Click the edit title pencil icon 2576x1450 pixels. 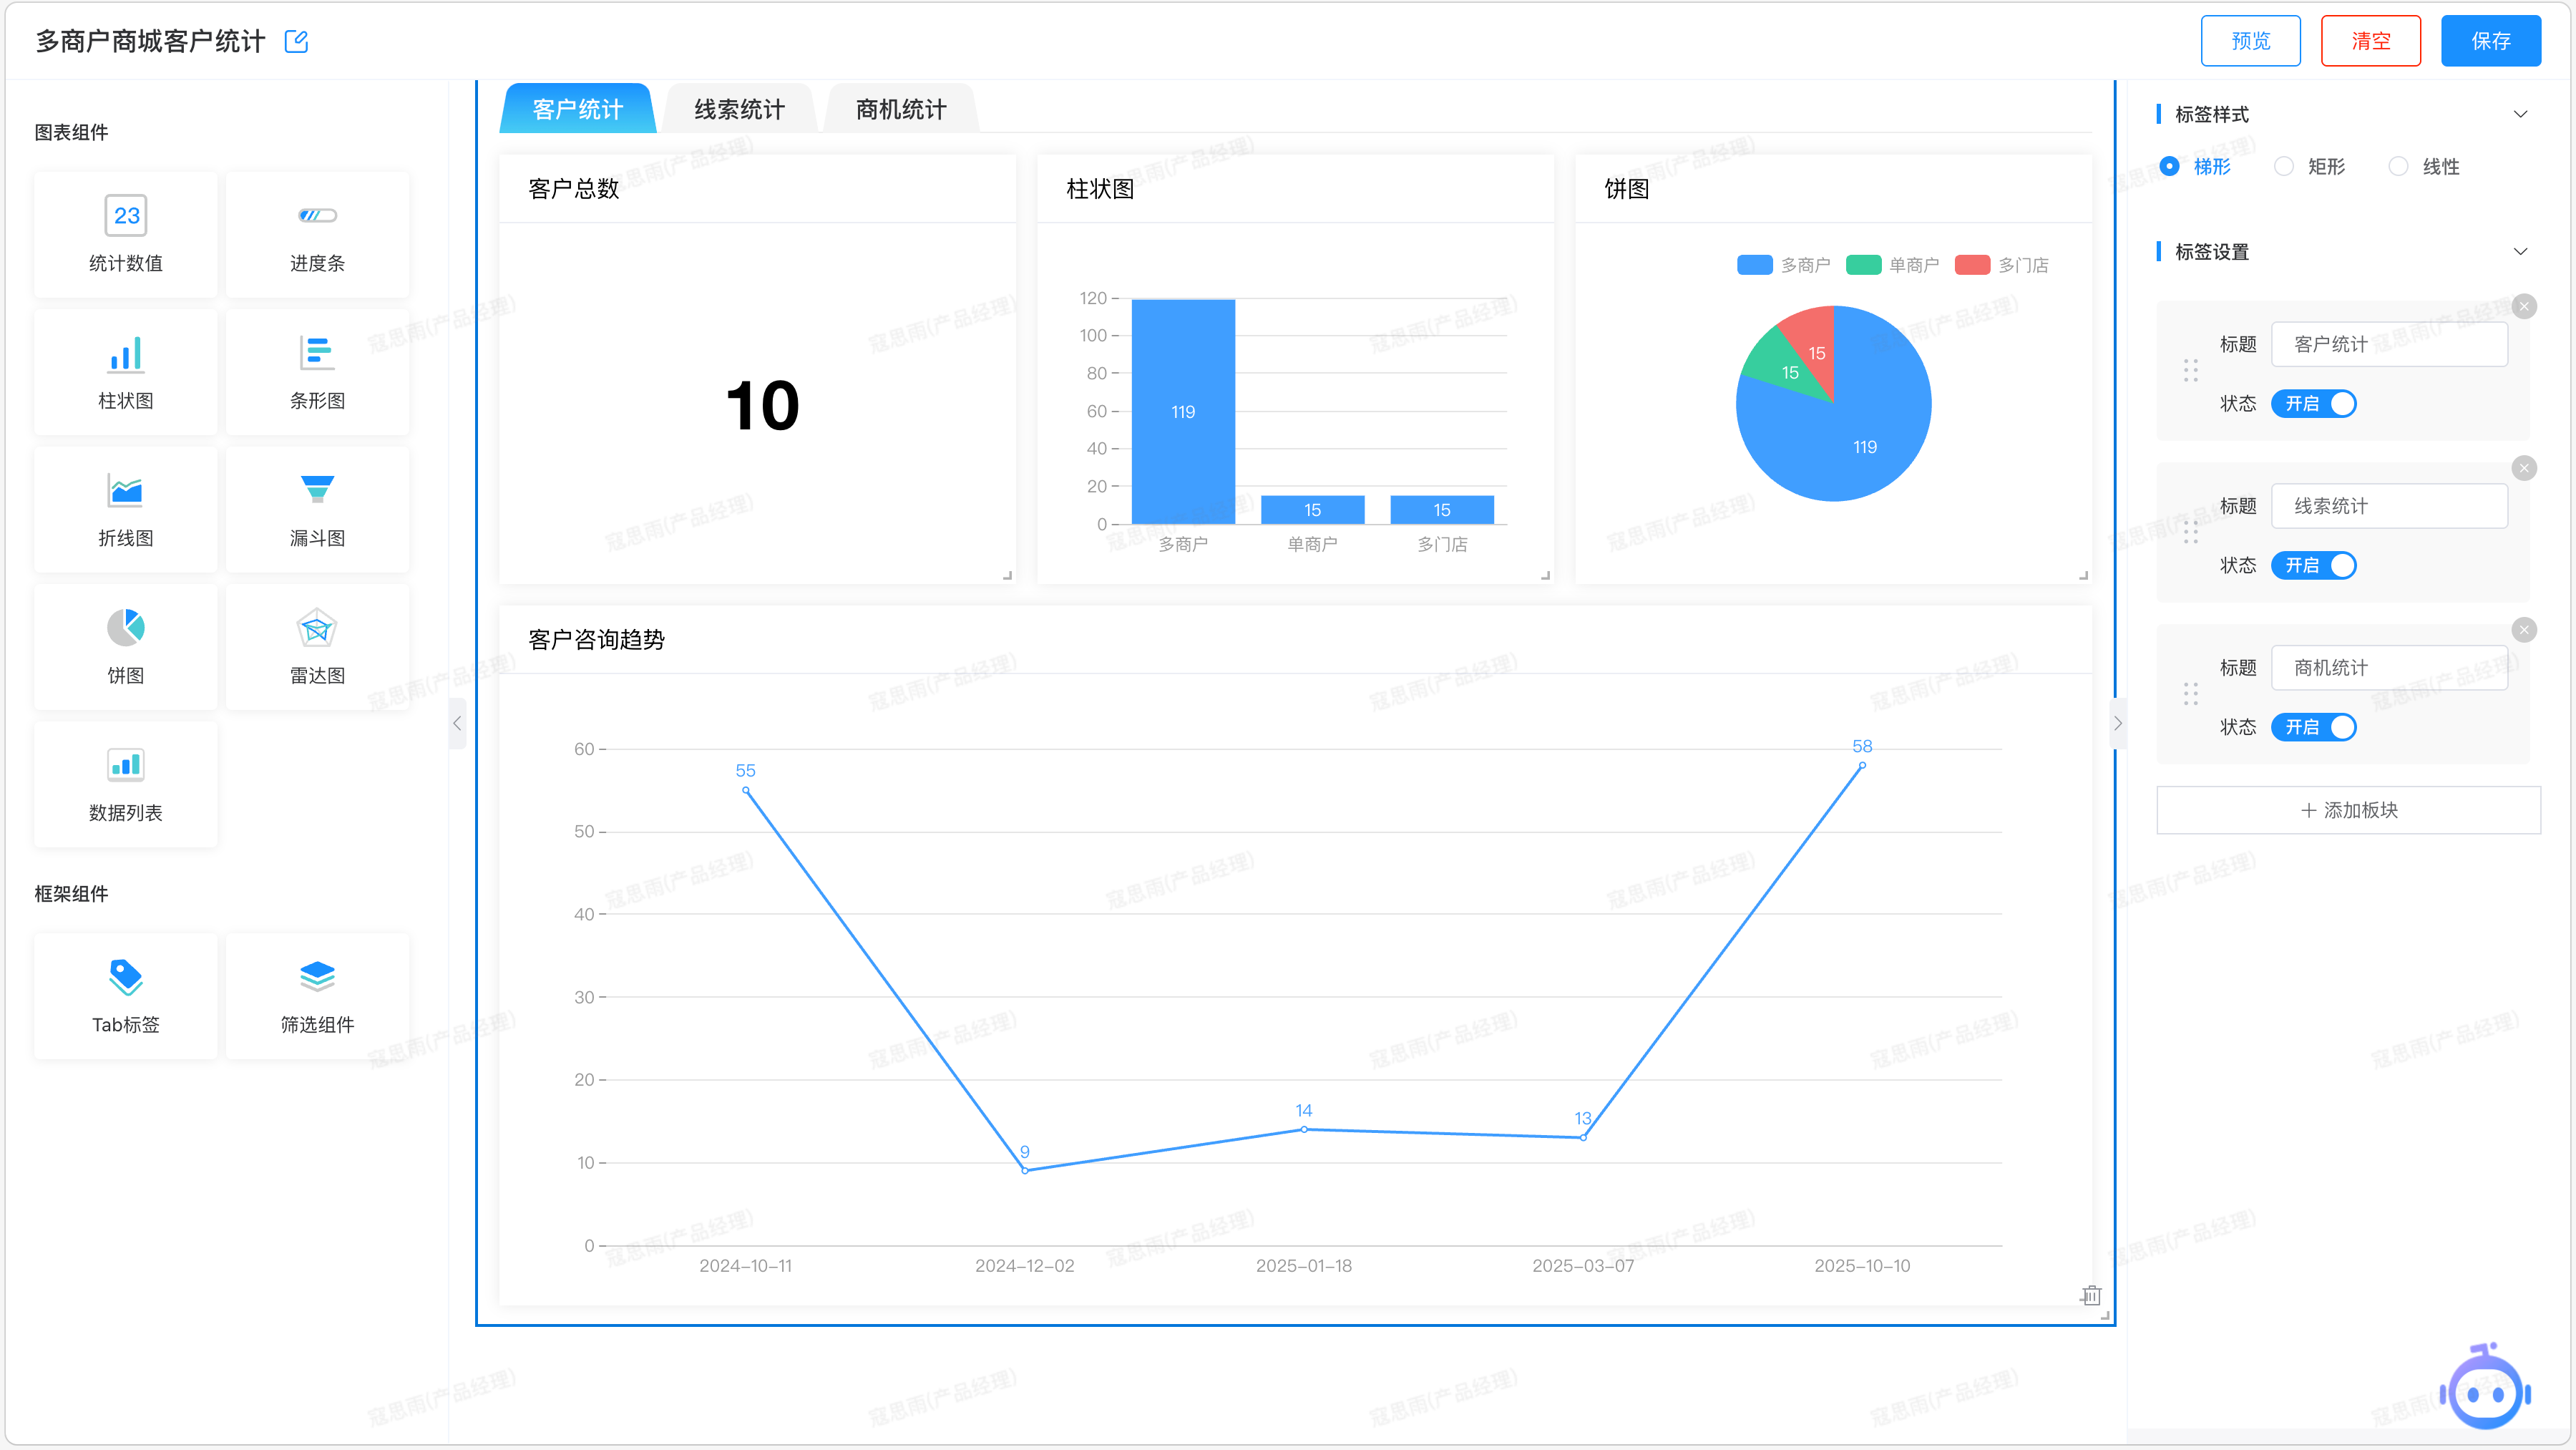pyautogui.click(x=296, y=41)
